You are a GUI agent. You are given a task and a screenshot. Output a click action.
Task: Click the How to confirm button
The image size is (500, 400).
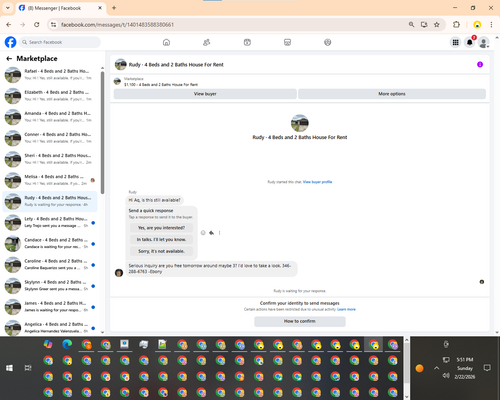[x=300, y=321]
